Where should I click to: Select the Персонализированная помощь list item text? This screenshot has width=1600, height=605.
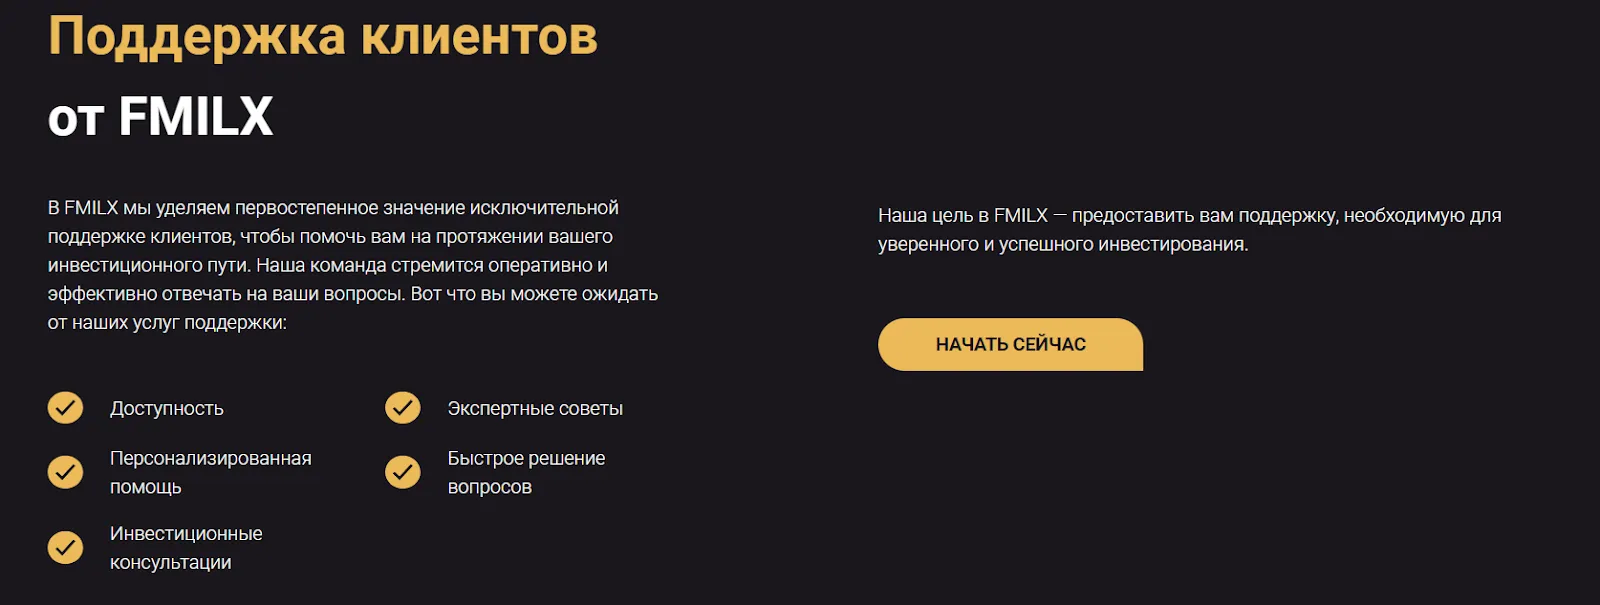[211, 472]
